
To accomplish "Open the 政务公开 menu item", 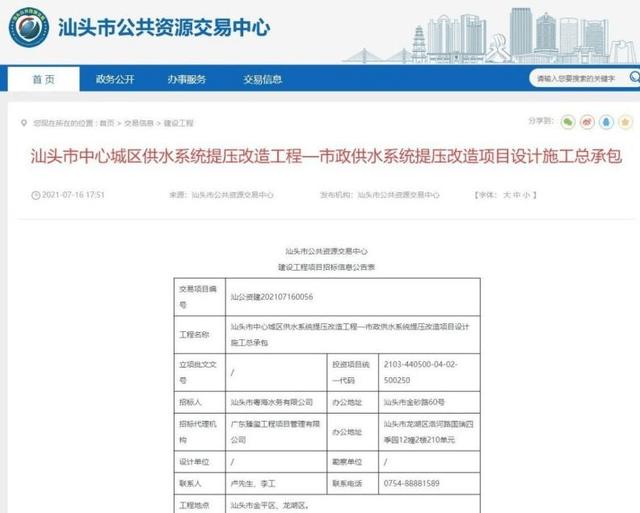I will point(115,79).
